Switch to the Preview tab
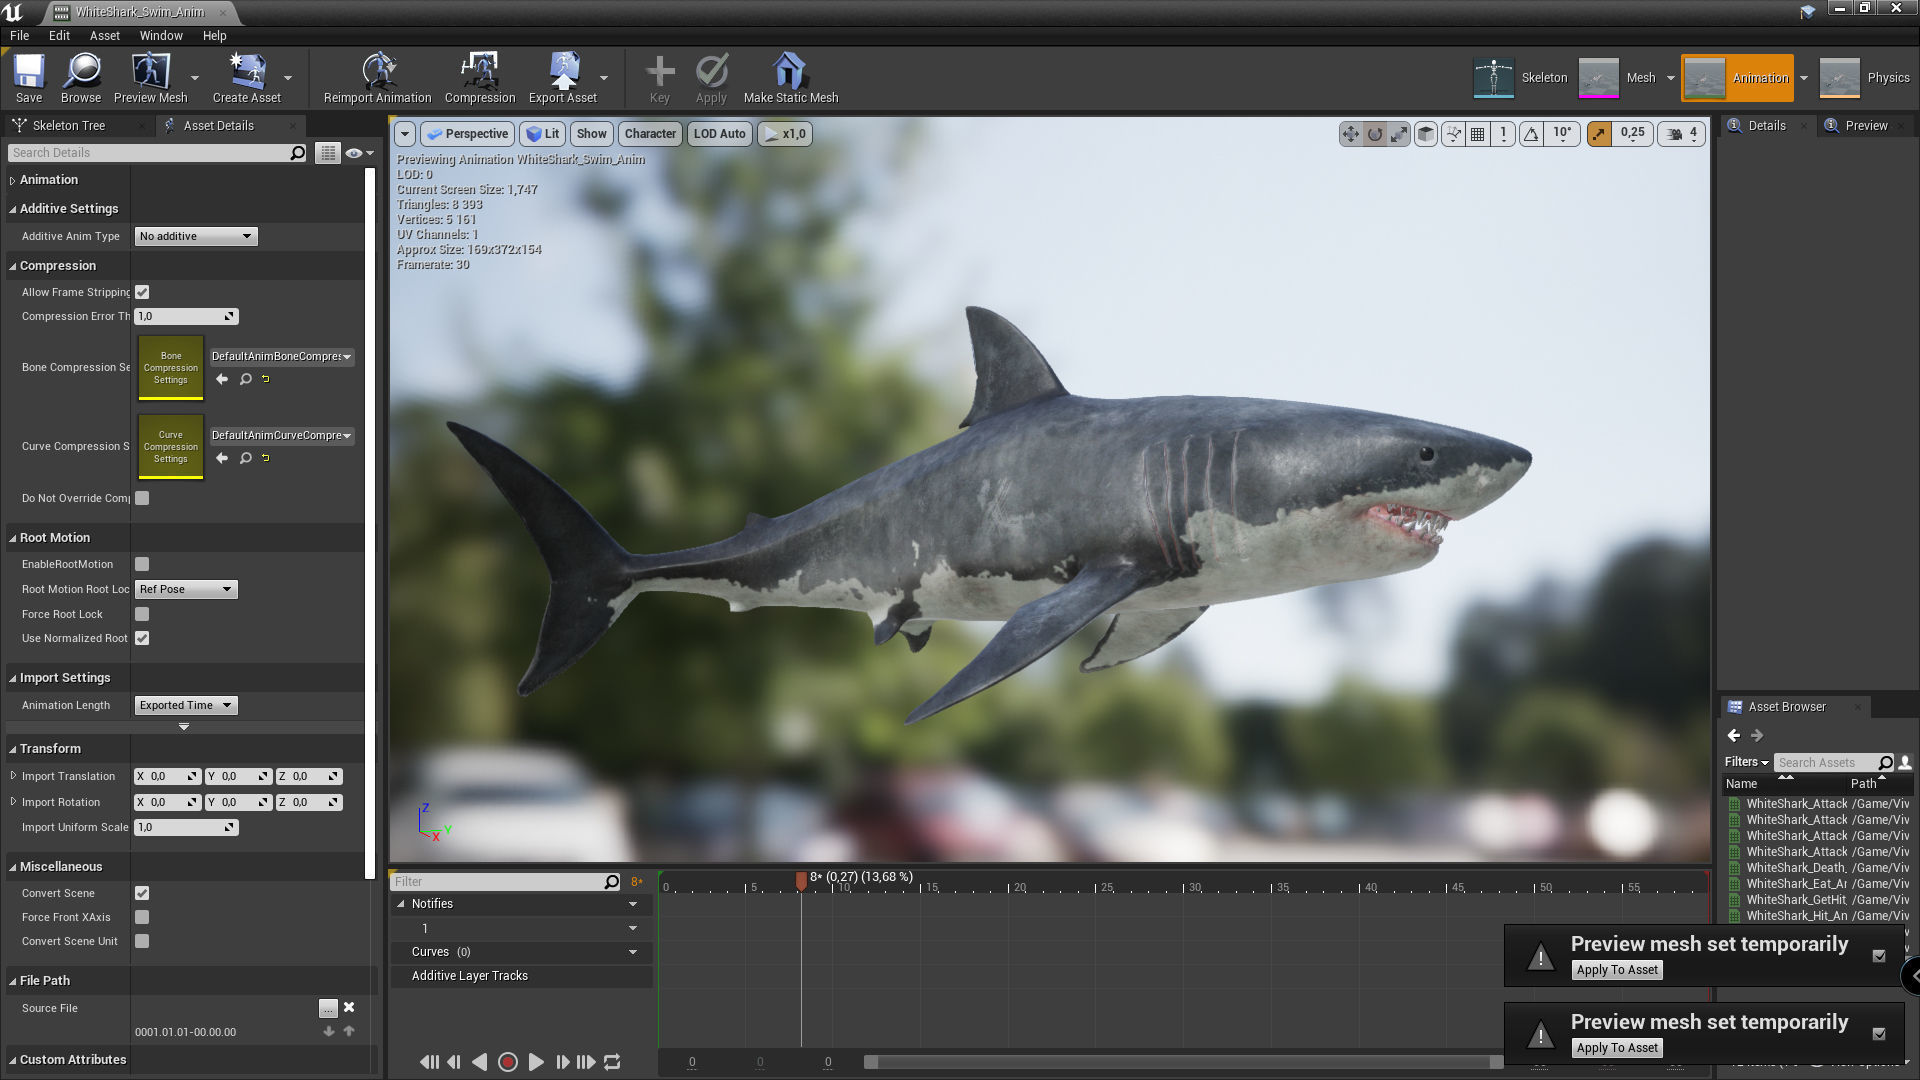The image size is (1920, 1080). click(x=1866, y=126)
